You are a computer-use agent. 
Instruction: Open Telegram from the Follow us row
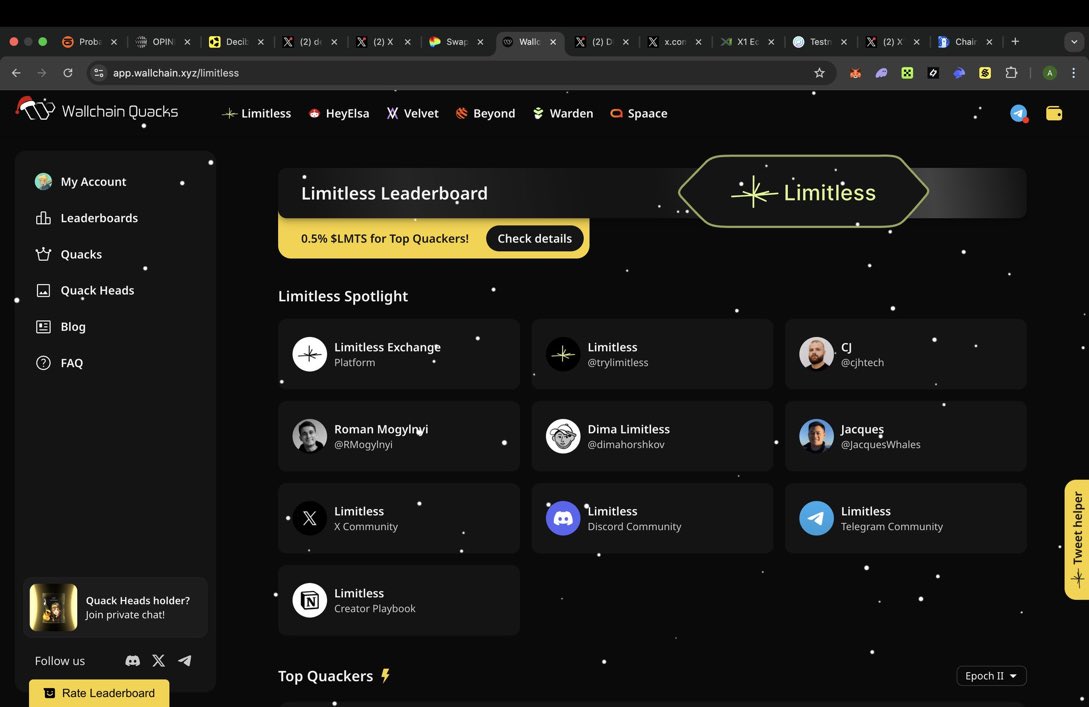tap(185, 660)
